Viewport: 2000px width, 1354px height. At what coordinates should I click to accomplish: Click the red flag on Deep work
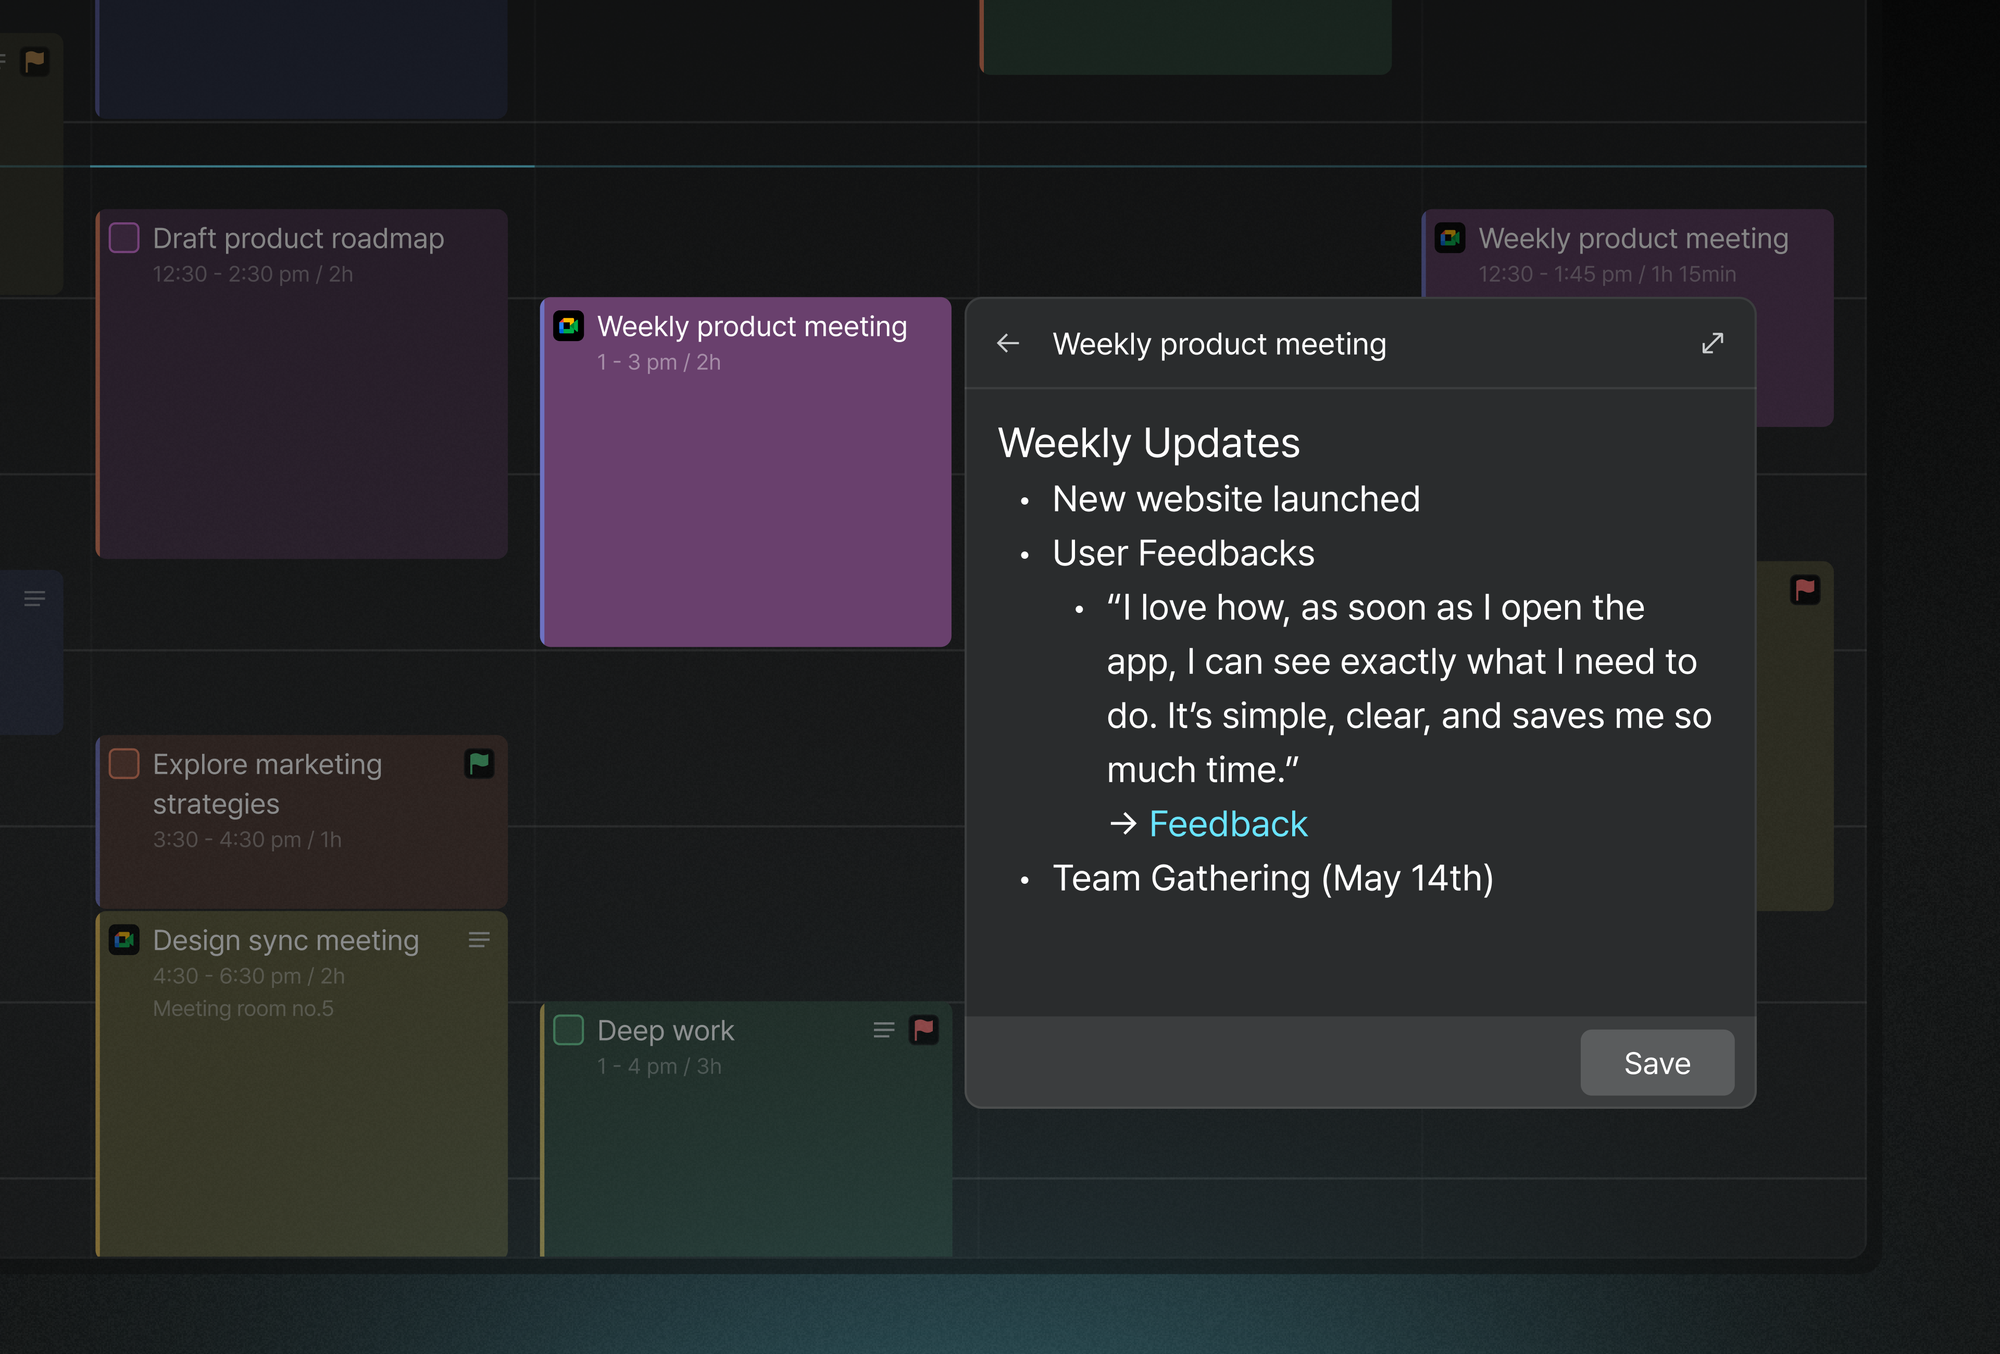(924, 1030)
